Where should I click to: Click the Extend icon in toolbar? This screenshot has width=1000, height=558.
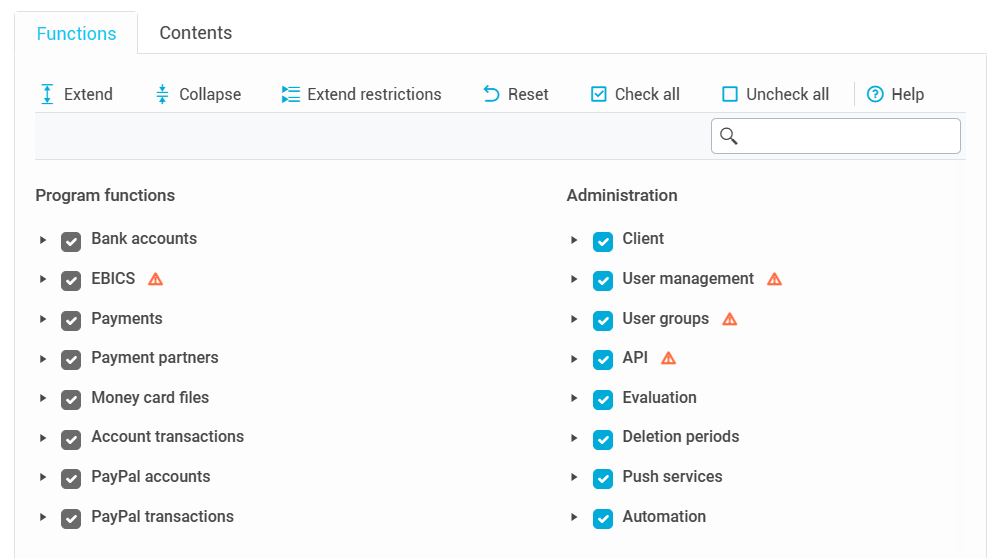46,94
